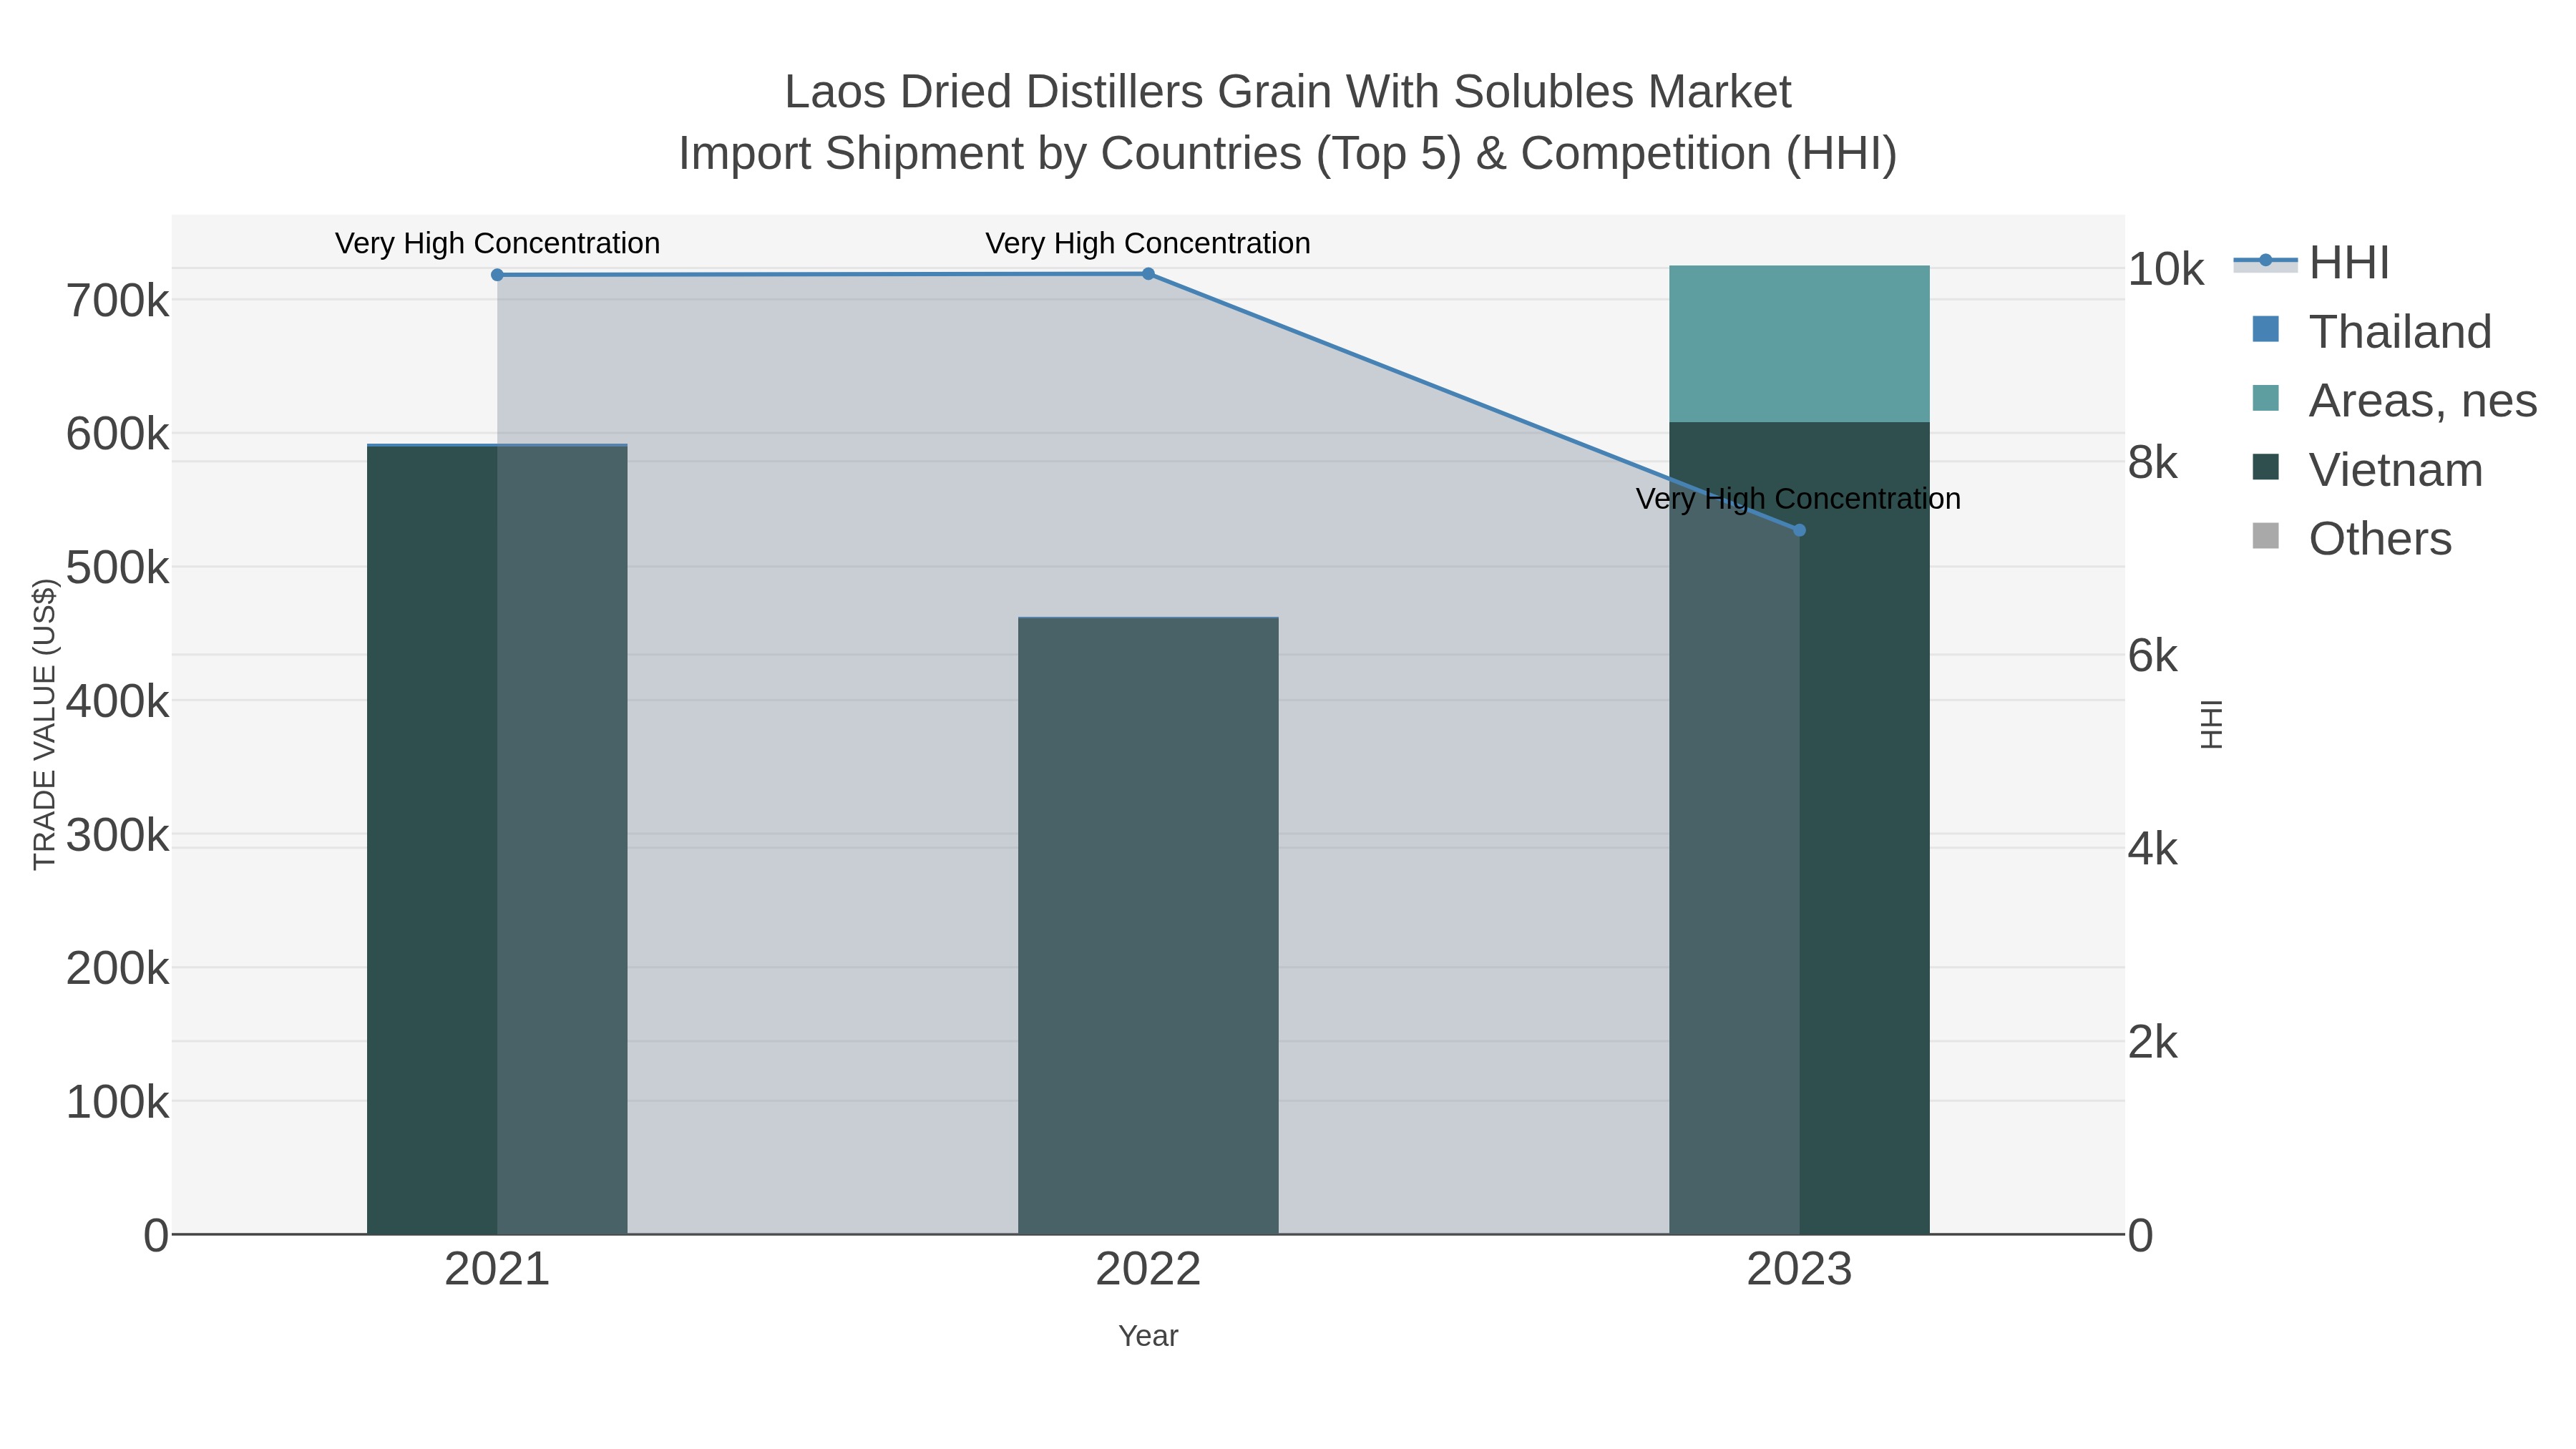This screenshot has height=1449, width=2576.
Task: Click the chart title 'Laos Dried Distillers Grain'
Action: coord(1288,92)
